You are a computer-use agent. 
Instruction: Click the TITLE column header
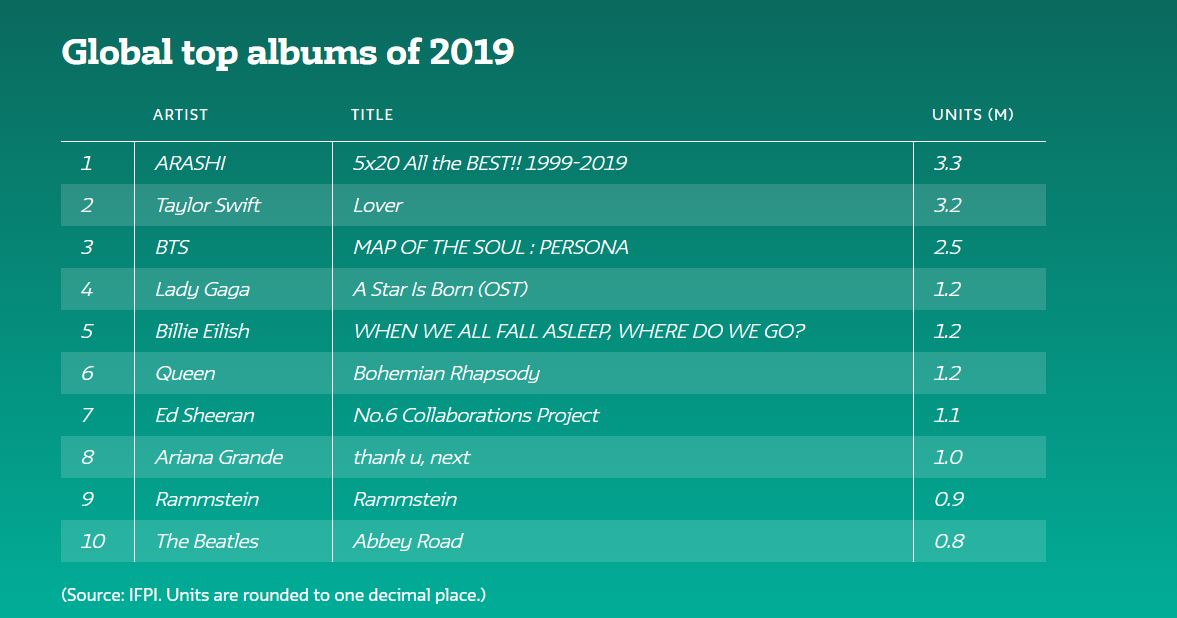coord(372,115)
